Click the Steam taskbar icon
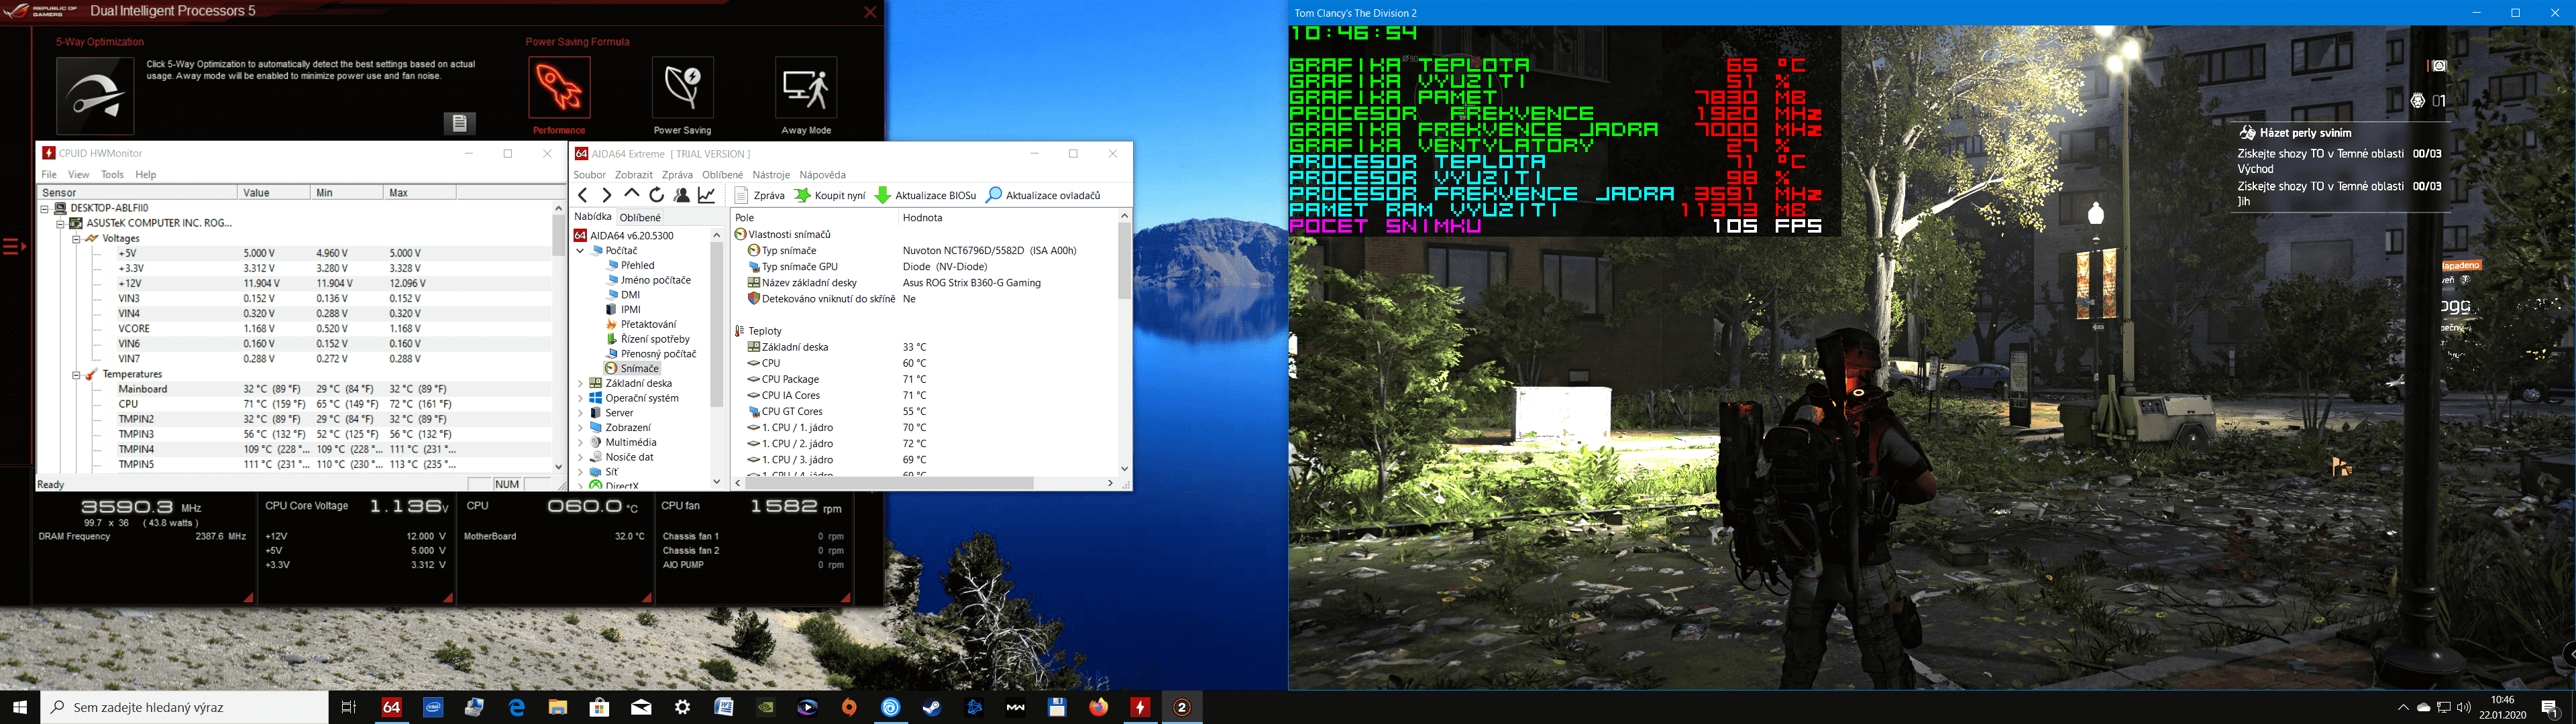This screenshot has width=2576, height=724. [932, 707]
